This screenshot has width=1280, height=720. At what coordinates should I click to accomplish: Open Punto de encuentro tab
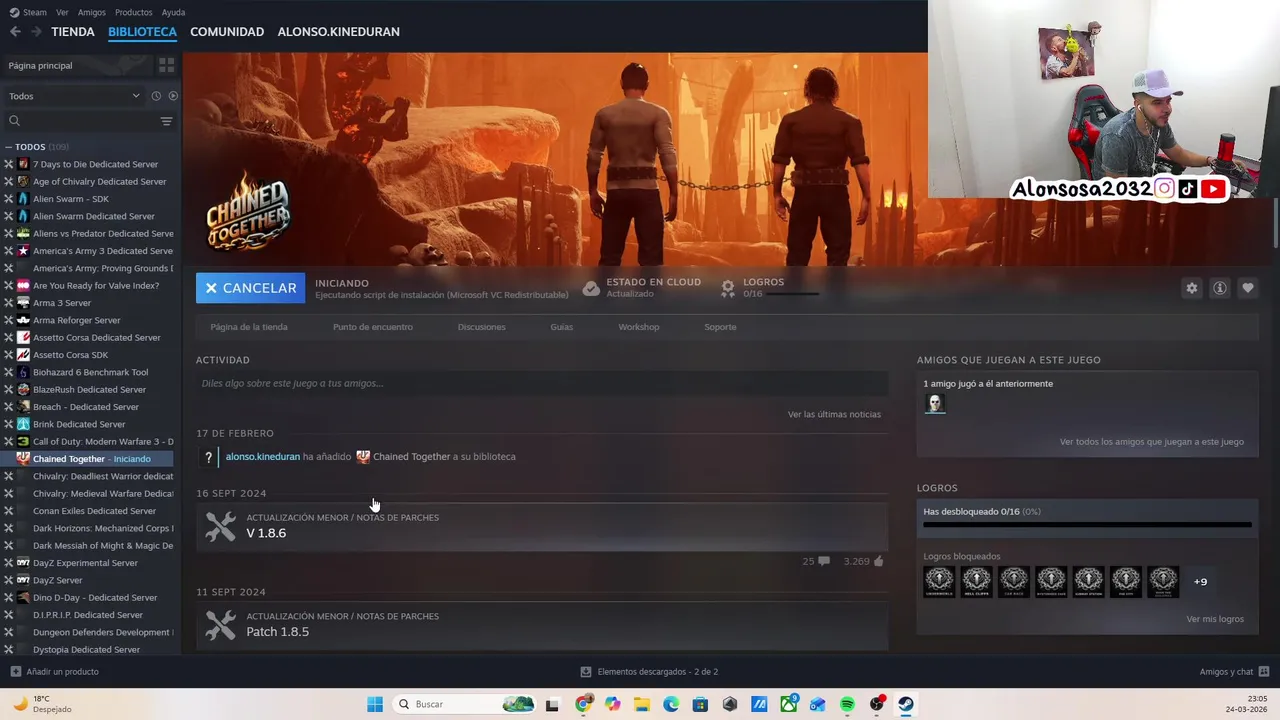(373, 327)
